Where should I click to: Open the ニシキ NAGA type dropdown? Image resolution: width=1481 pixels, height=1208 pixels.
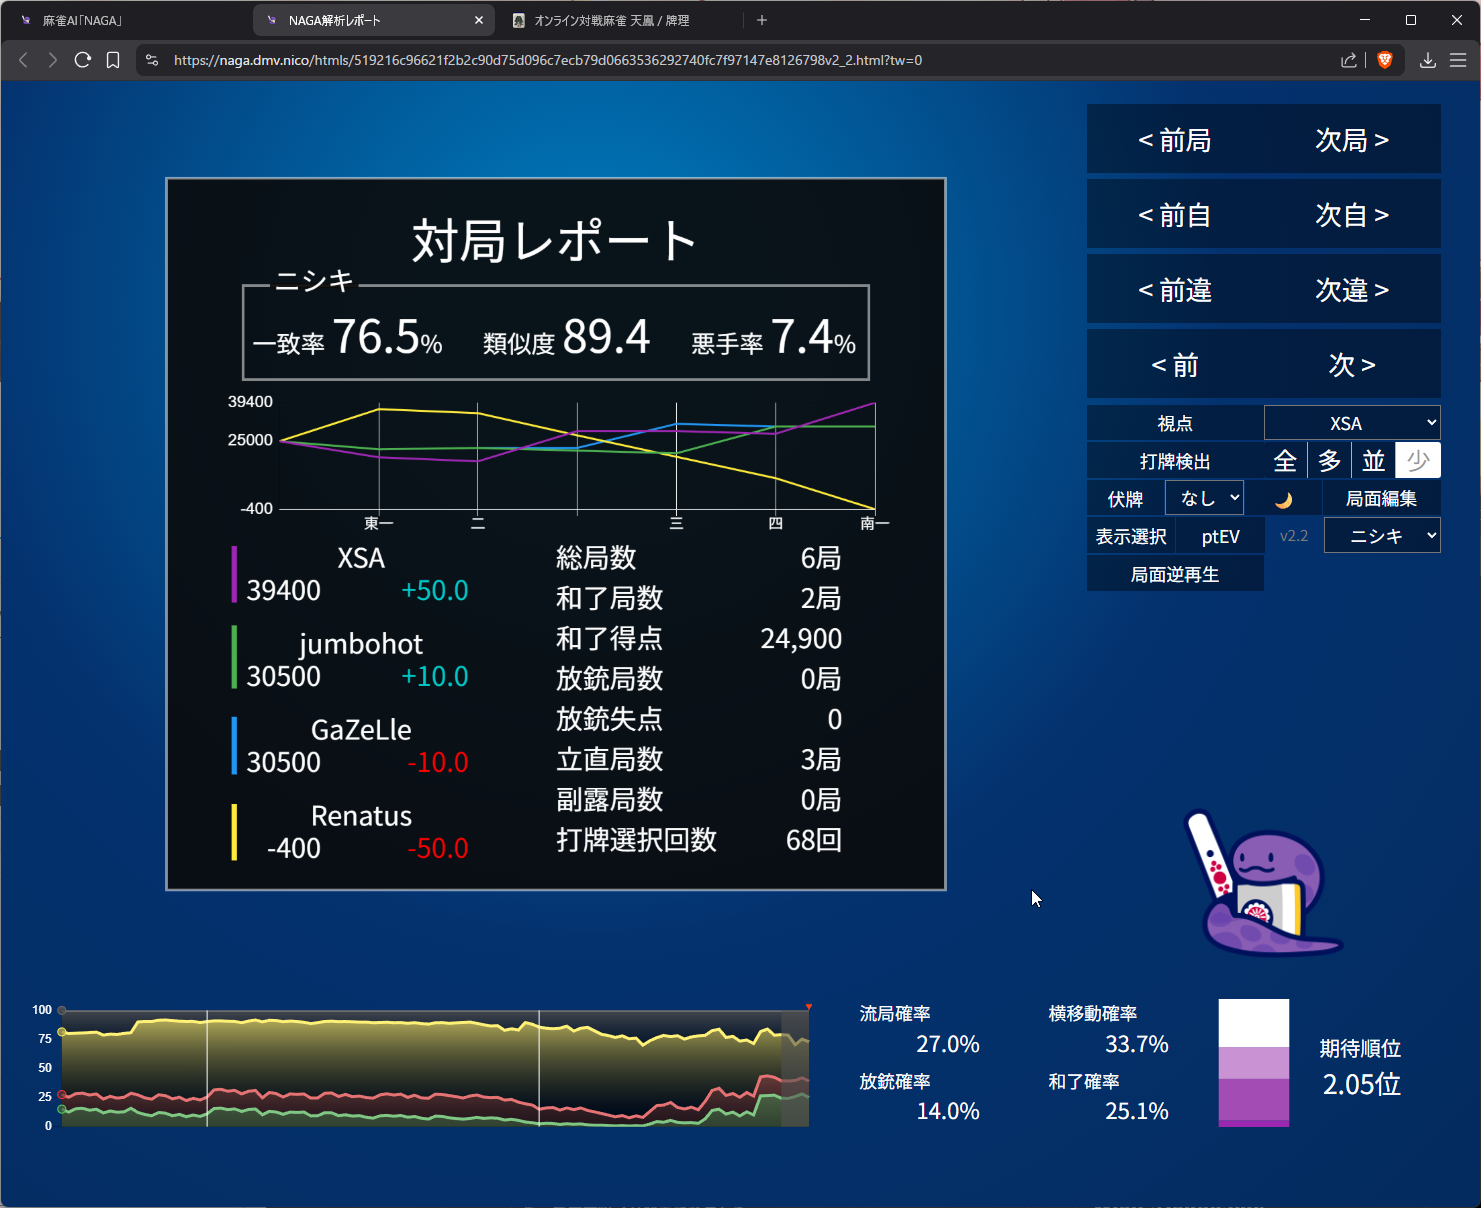pos(1382,536)
